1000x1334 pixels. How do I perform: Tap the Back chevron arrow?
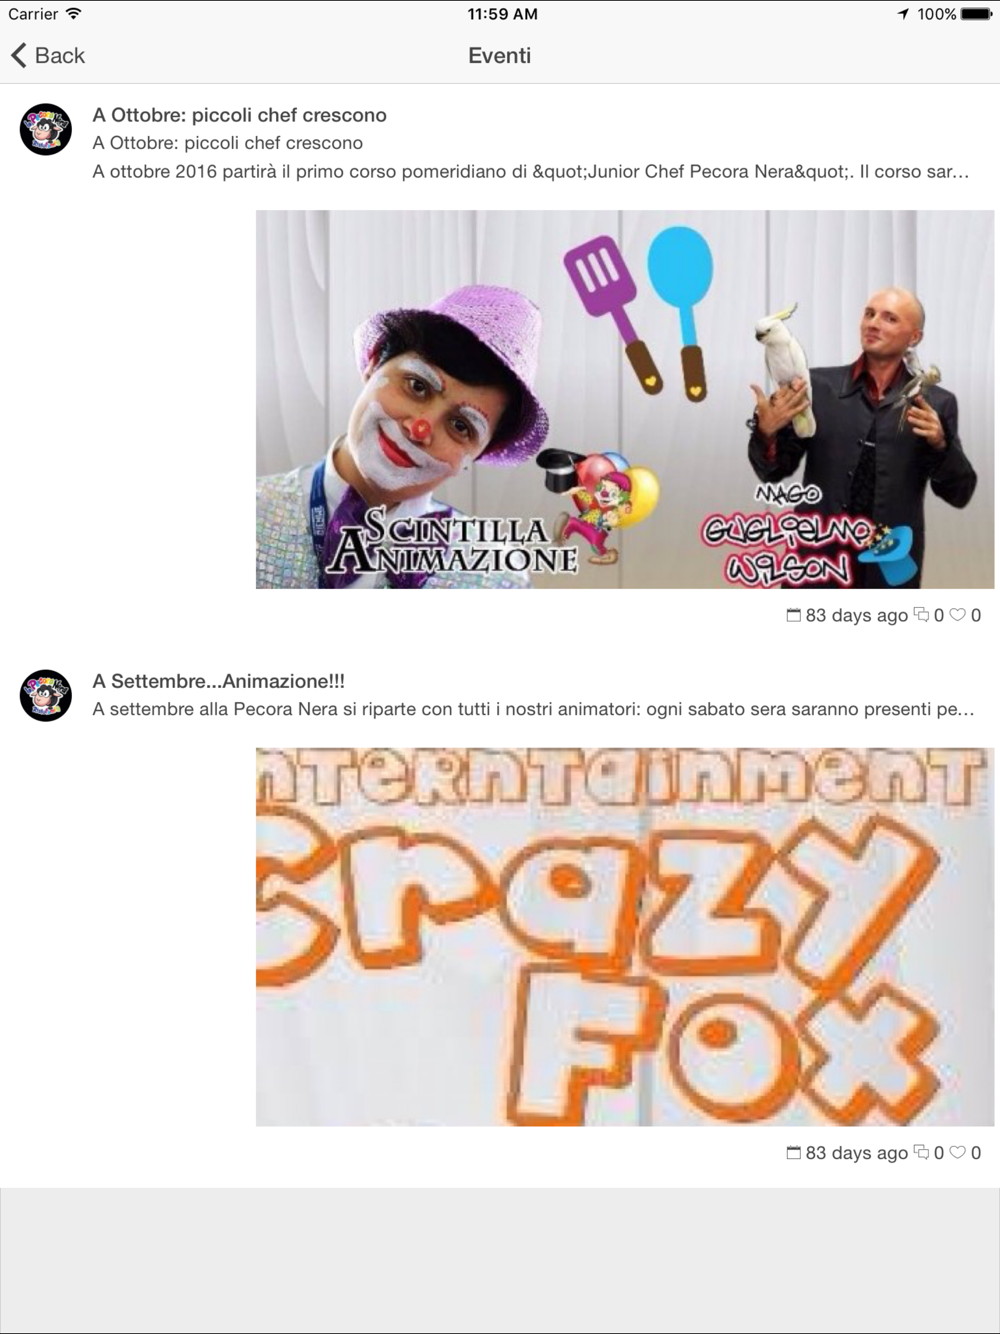(x=18, y=55)
